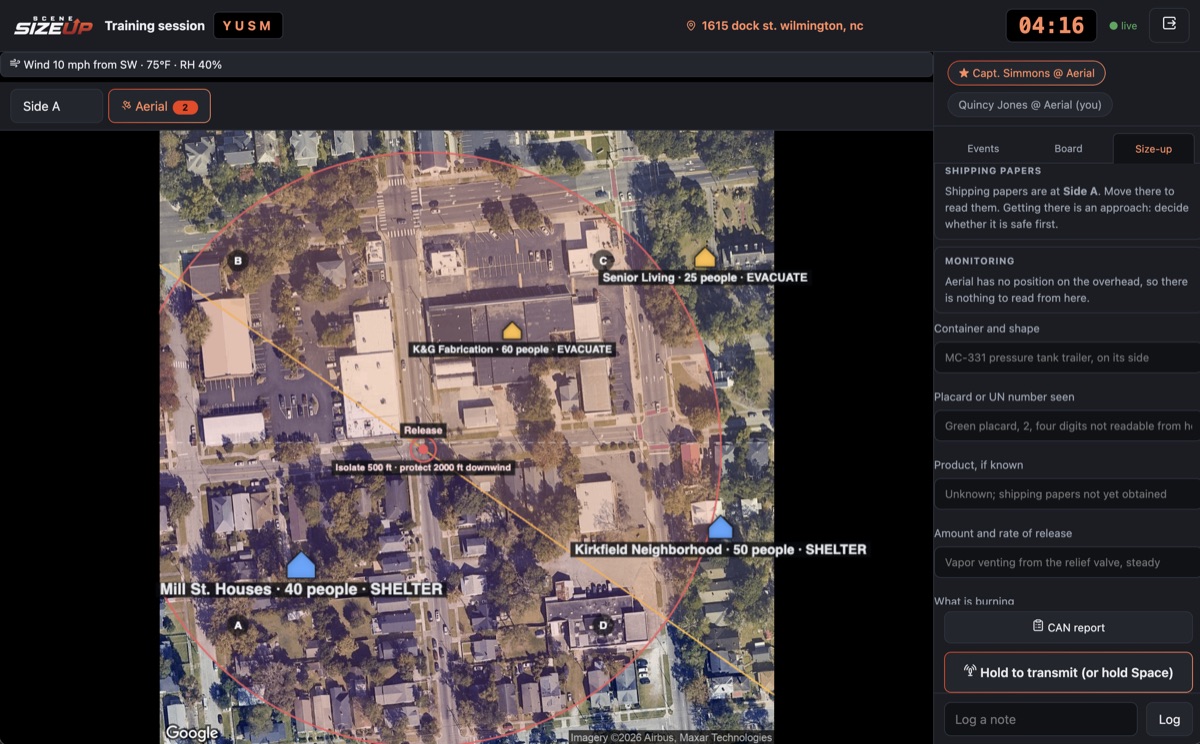The width and height of the screenshot is (1200, 744).
Task: Click the Imagery ©2026 Airbus attribution
Action: point(671,738)
